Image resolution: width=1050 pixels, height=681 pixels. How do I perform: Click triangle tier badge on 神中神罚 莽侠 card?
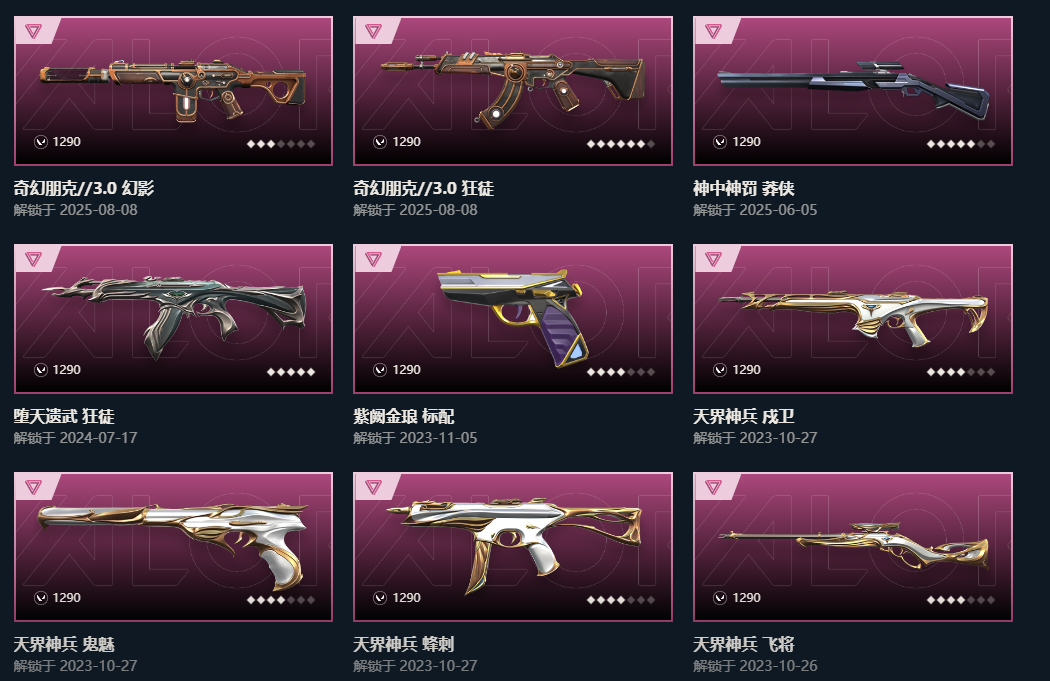coord(713,30)
